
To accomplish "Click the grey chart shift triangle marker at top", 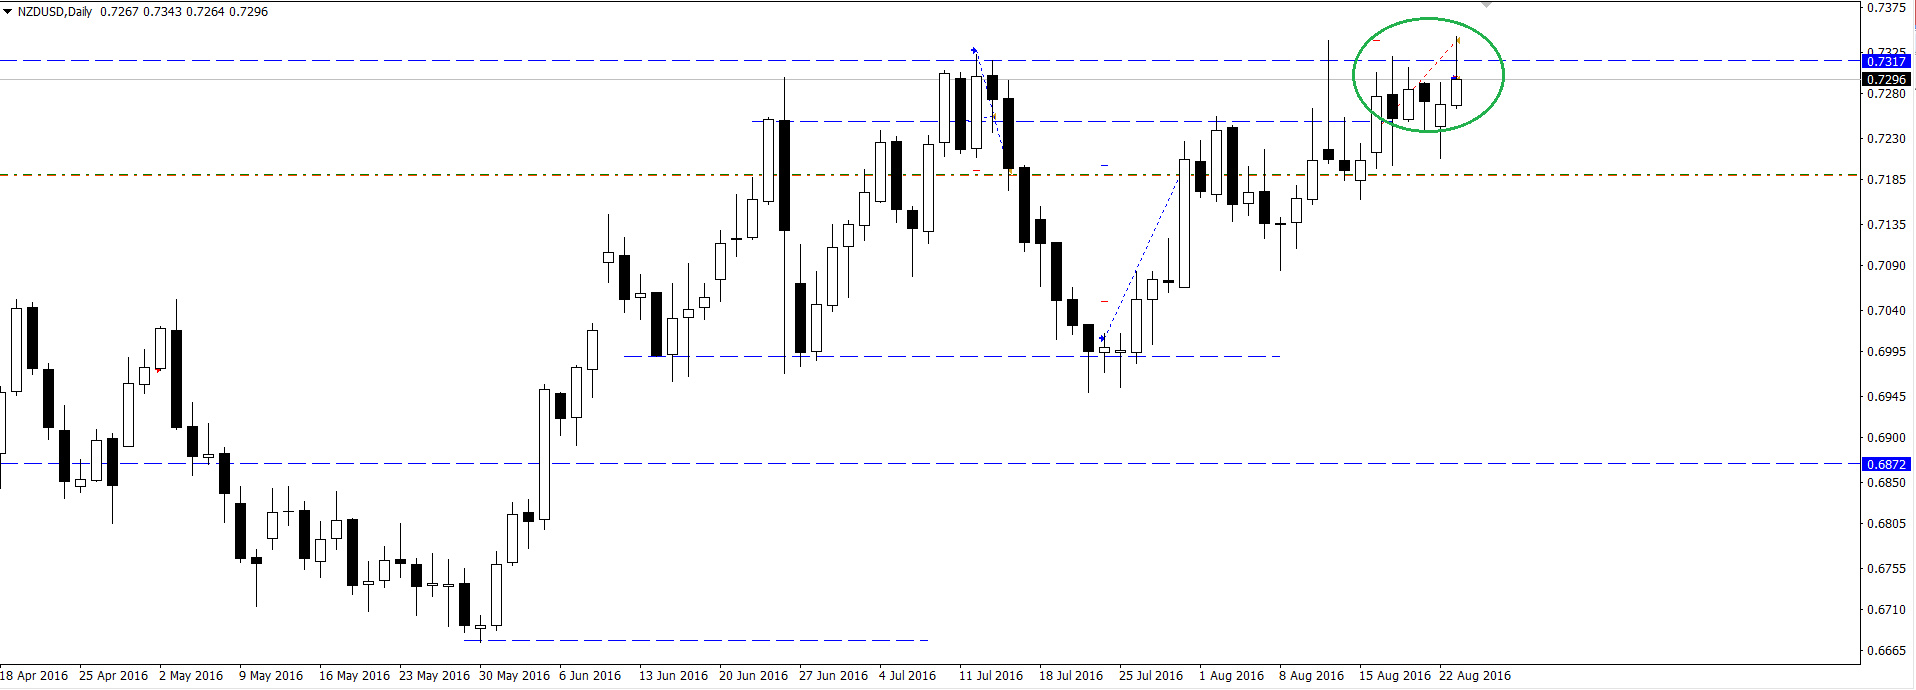I will pos(1487,5).
